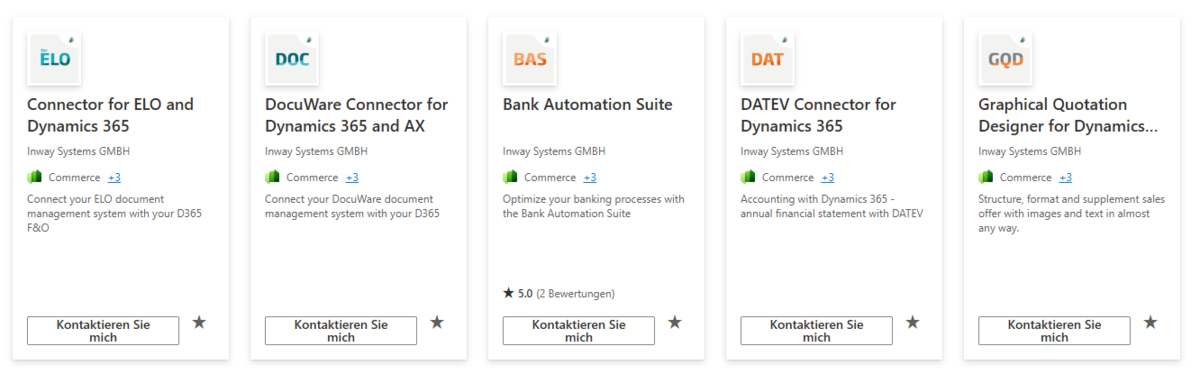The height and width of the screenshot is (383, 1200).
Task: Click Kontaktieren Sie mich on DATEV card
Action: (x=817, y=331)
